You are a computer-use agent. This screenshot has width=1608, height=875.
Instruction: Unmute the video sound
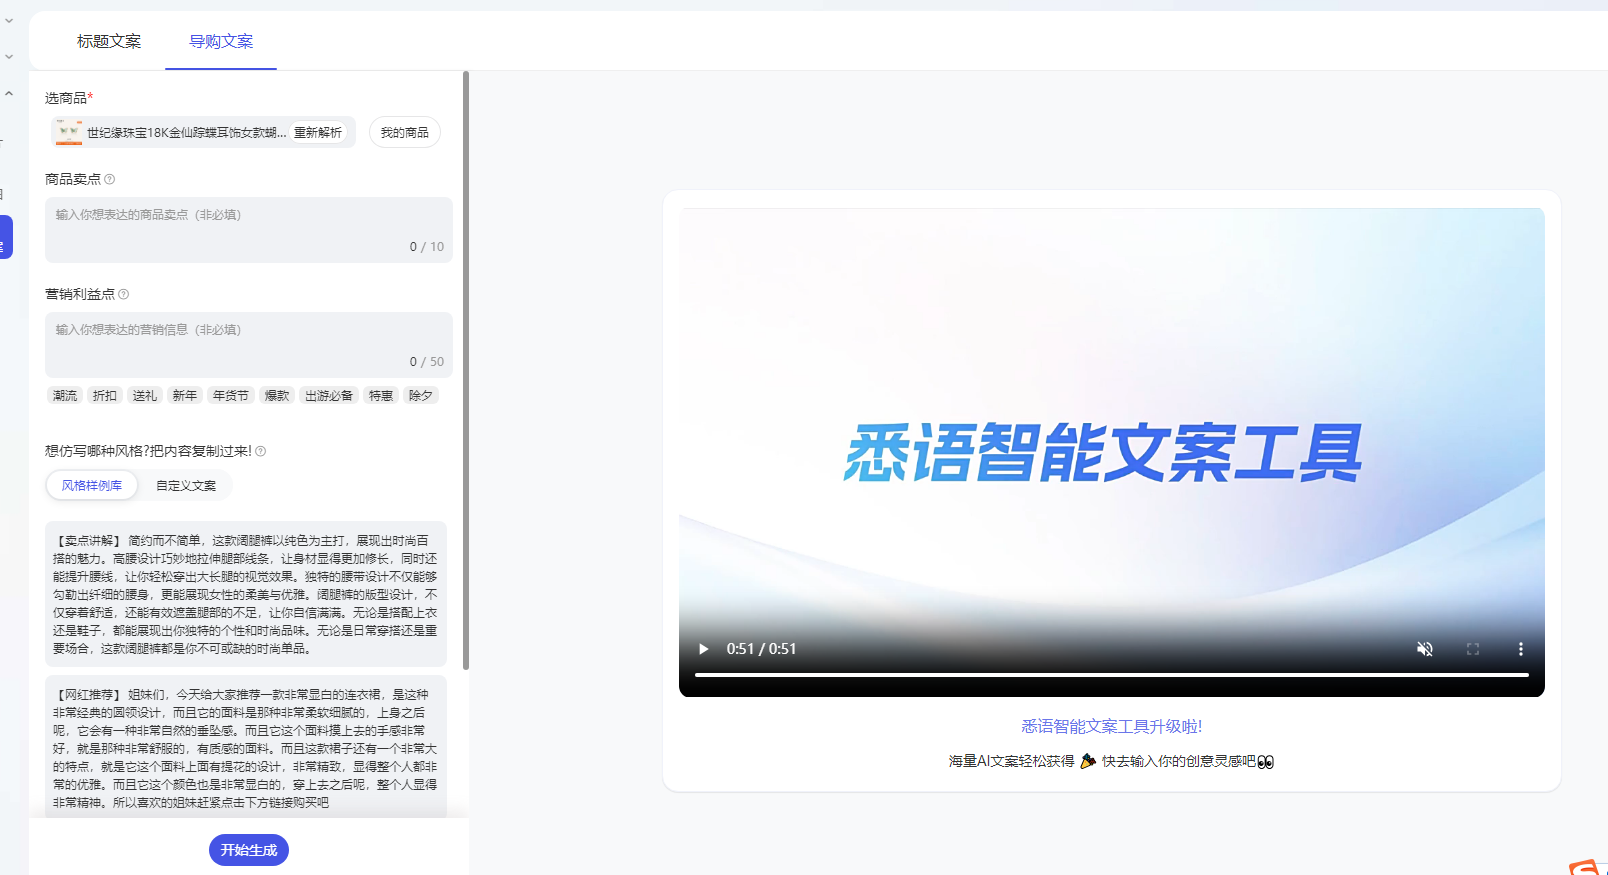(1425, 649)
